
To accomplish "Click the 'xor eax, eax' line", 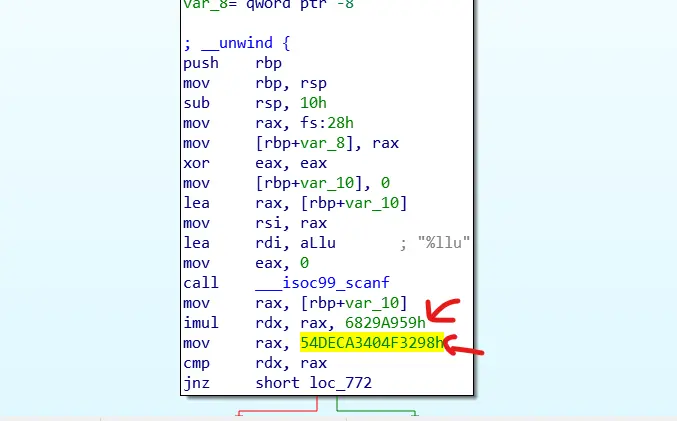I will click(x=255, y=163).
